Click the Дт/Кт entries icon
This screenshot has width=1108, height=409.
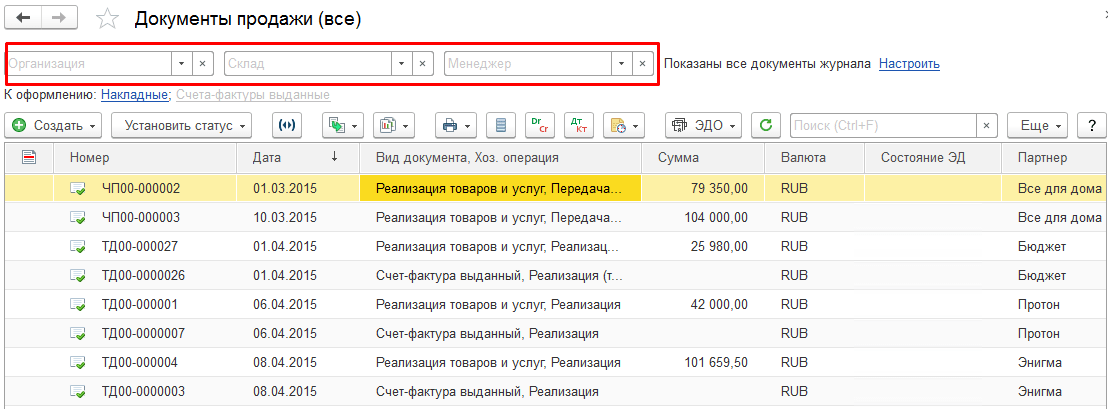click(578, 126)
